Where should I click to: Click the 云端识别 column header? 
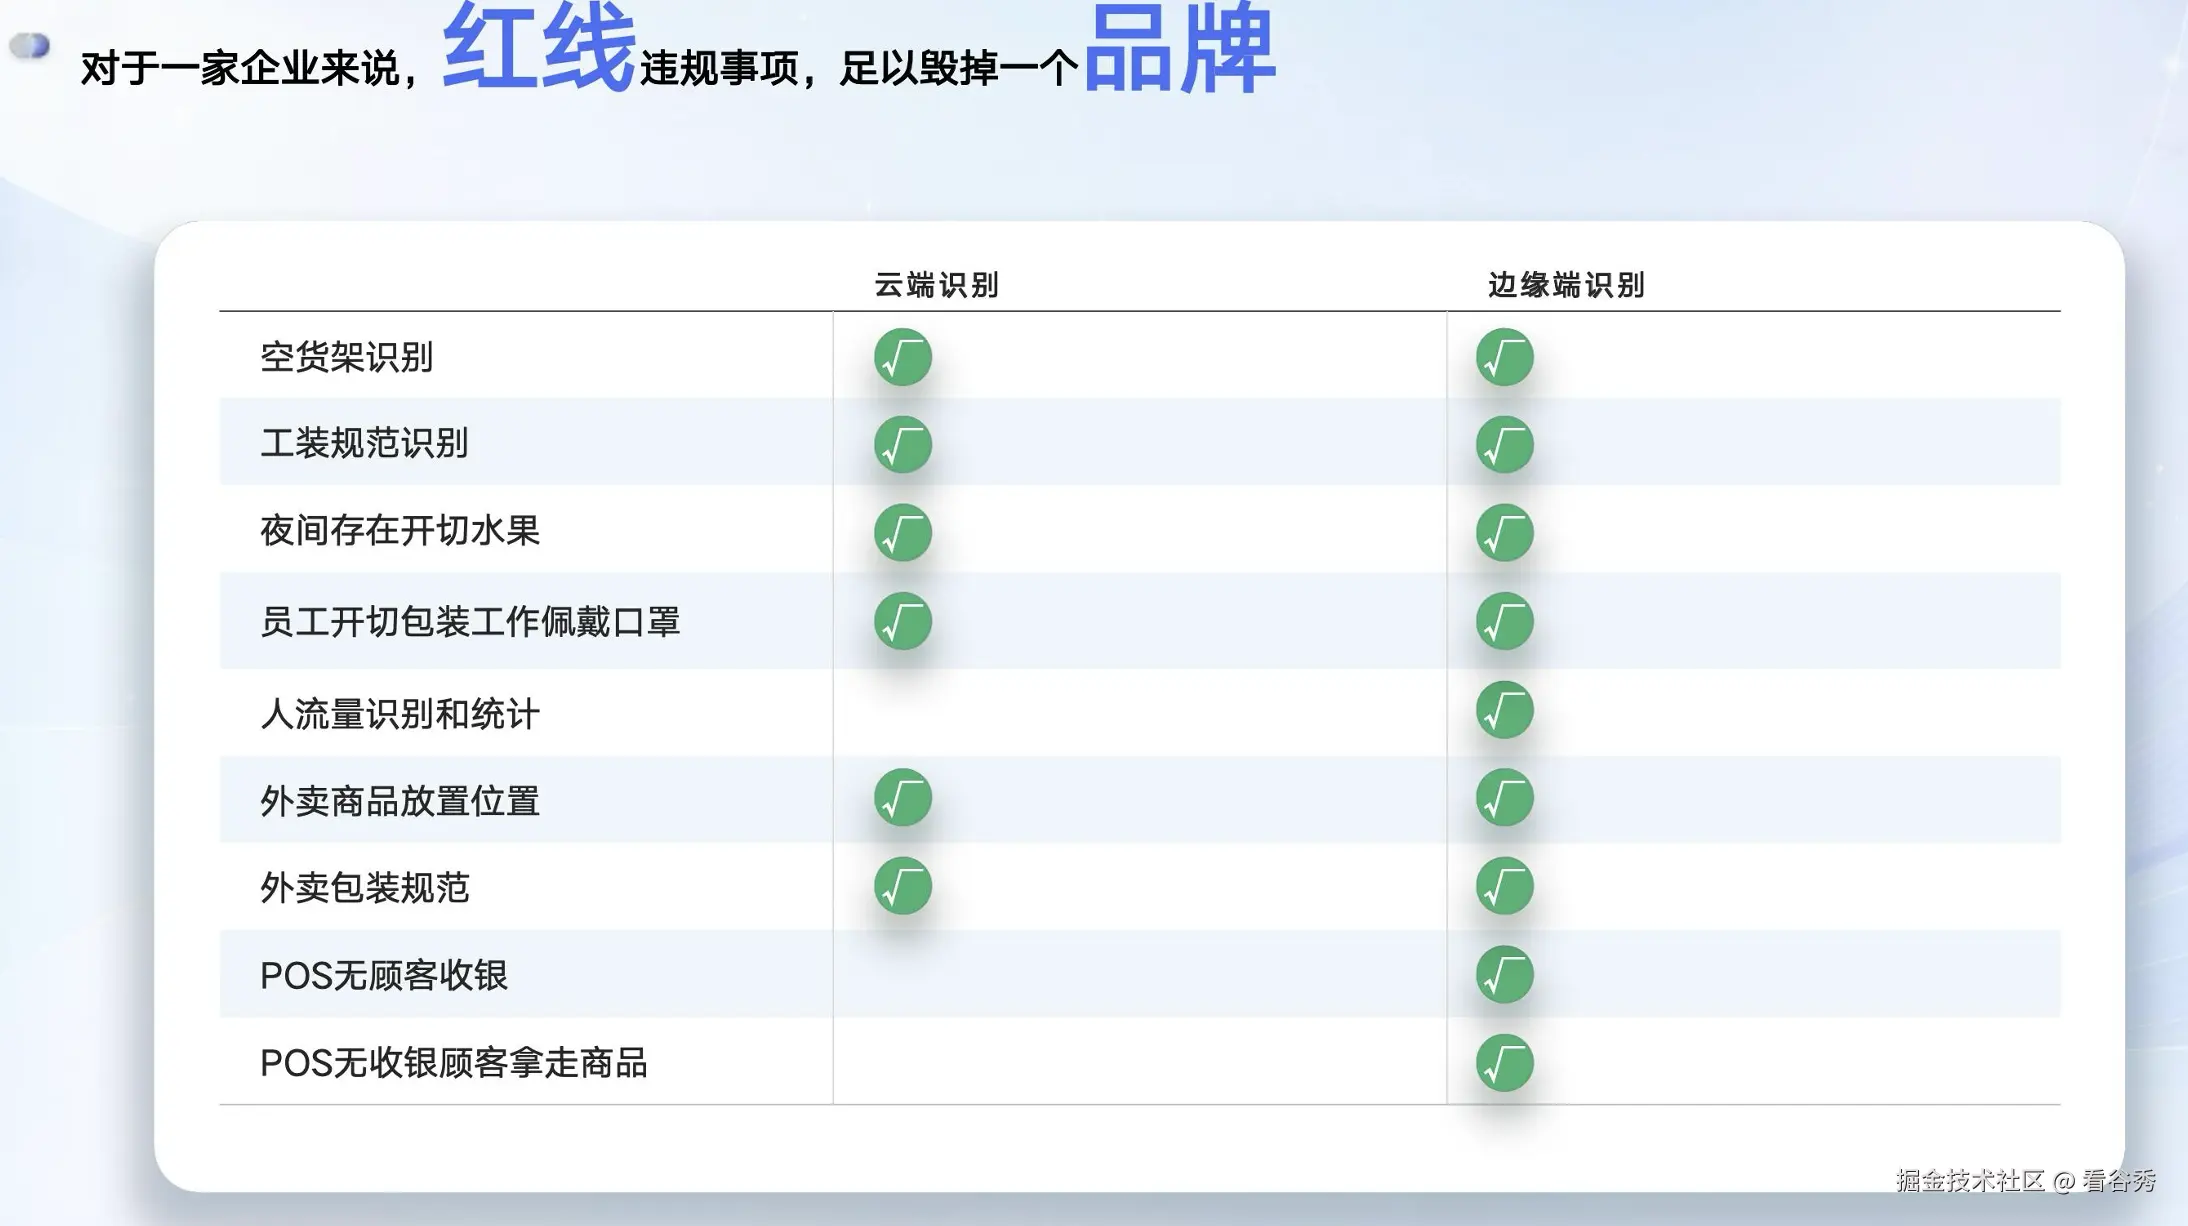tap(936, 285)
